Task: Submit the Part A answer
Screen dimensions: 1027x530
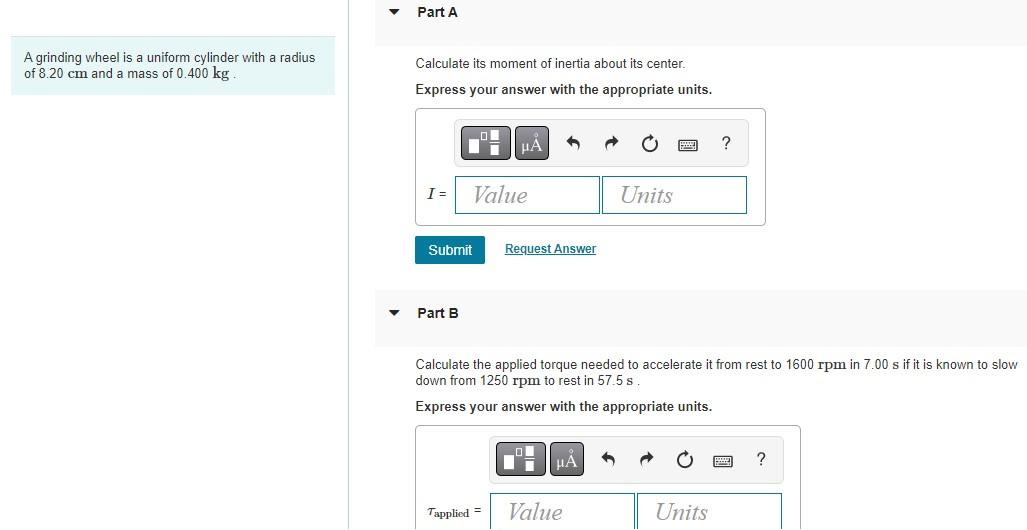Action: 450,250
